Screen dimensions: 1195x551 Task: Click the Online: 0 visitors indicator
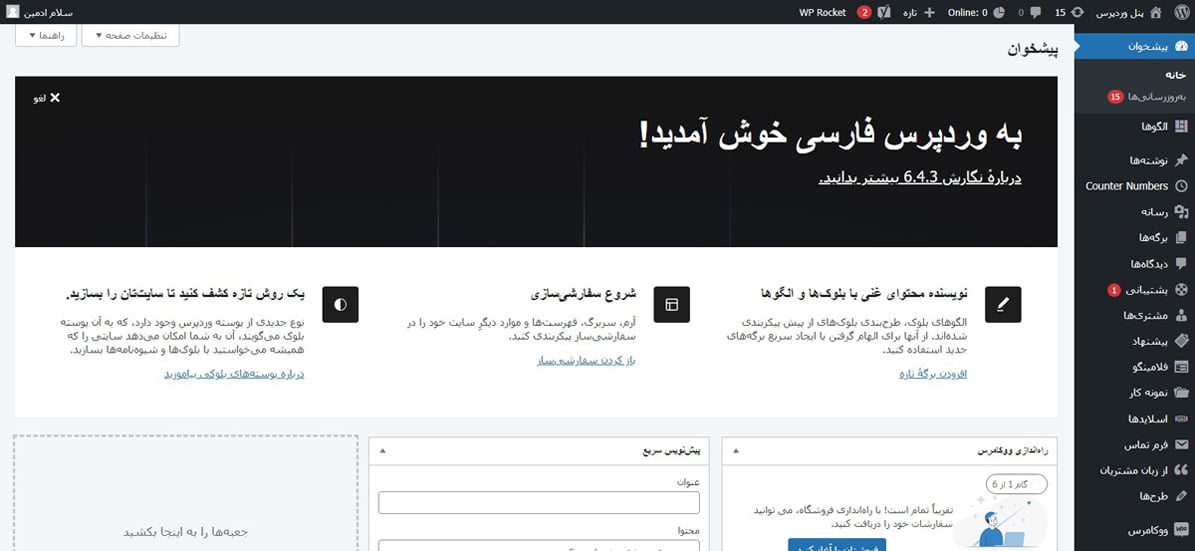[x=976, y=12]
